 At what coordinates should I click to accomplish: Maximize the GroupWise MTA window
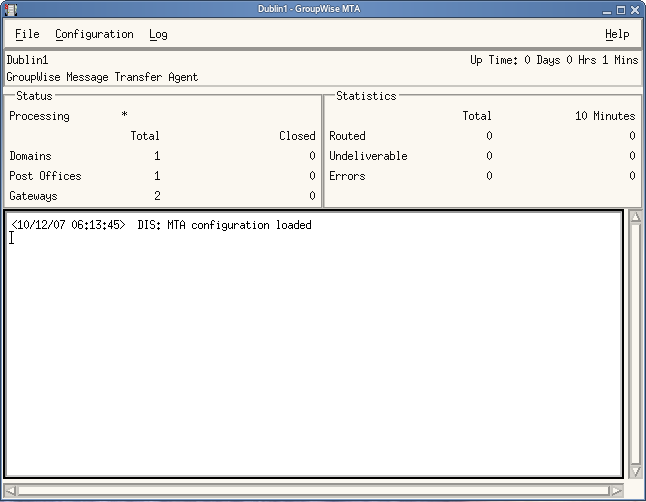coord(621,10)
